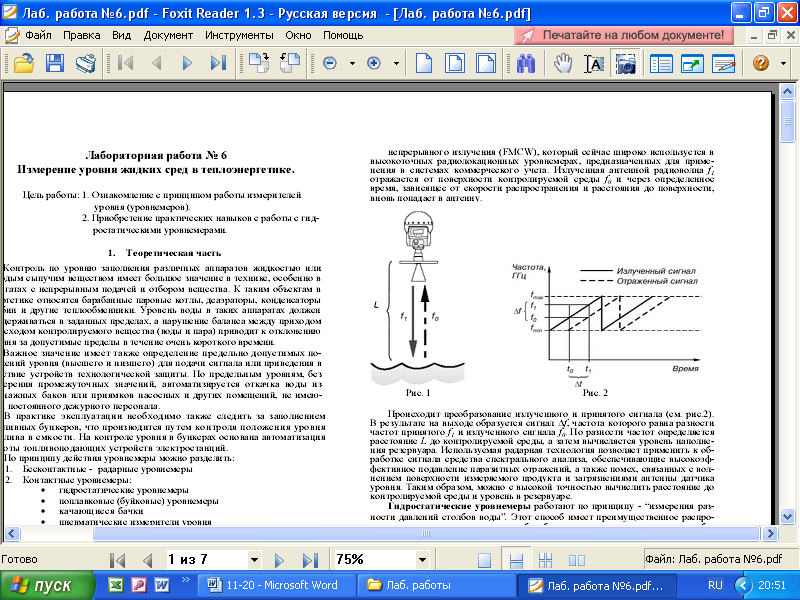Click the vertical scrollbar up arrow

(x=787, y=92)
